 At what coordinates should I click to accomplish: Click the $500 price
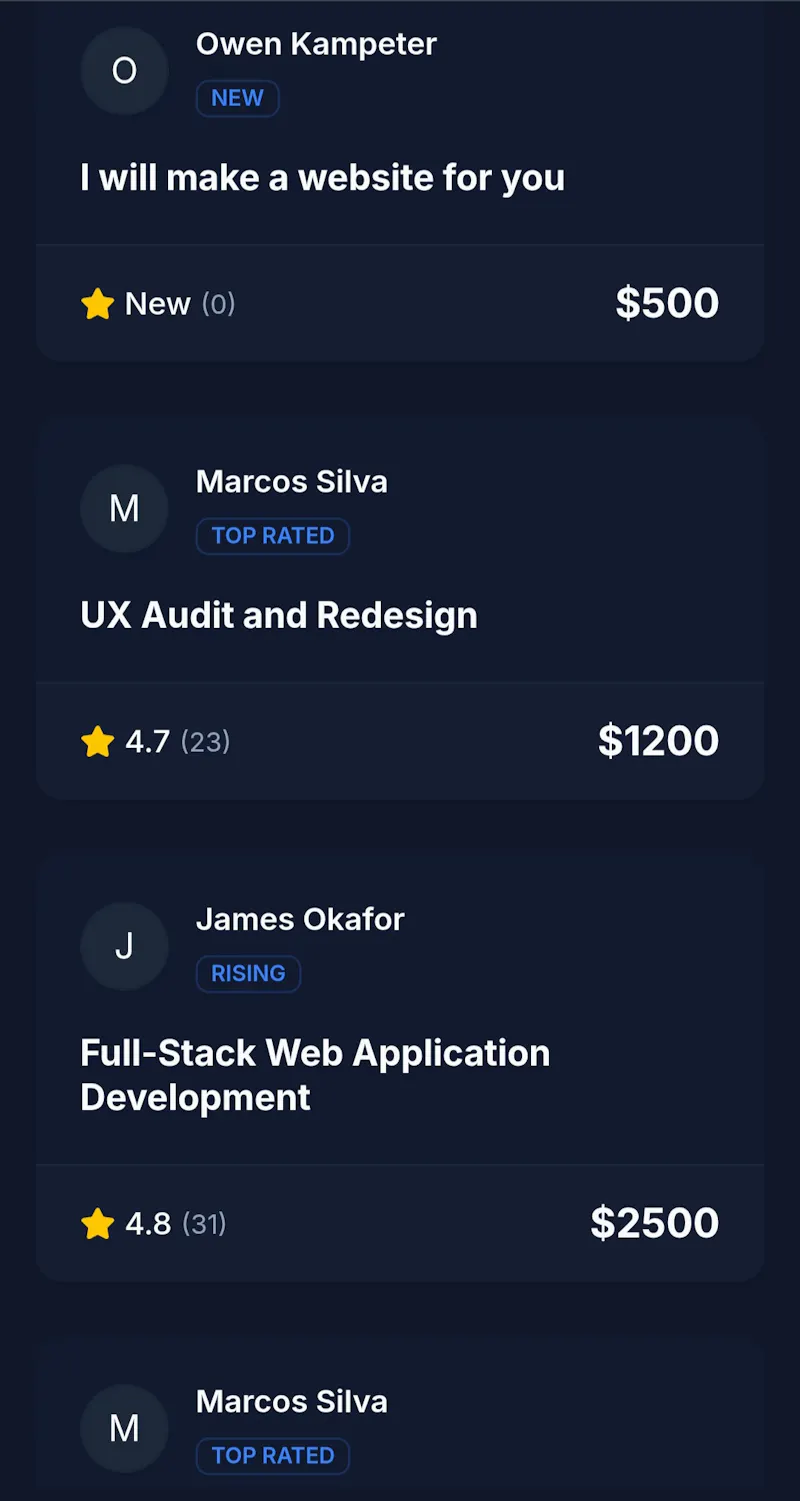(x=667, y=303)
